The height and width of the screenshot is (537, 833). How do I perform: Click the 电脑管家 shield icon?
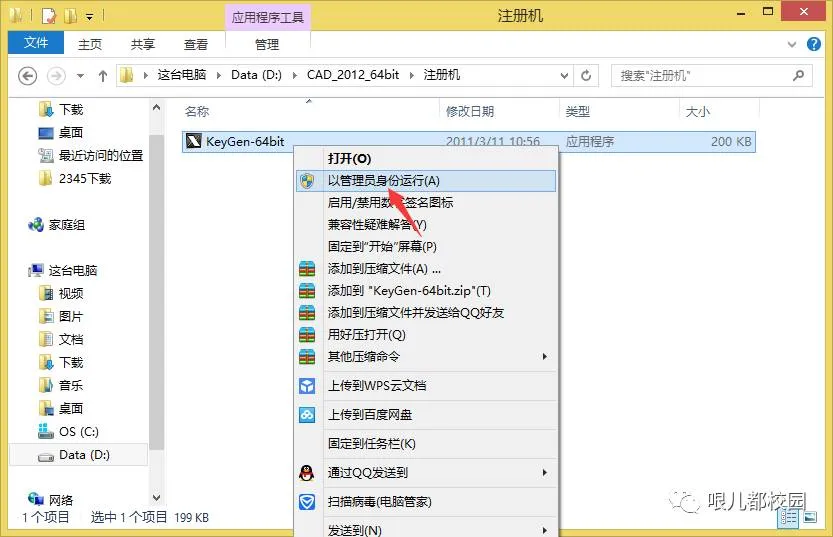point(307,501)
